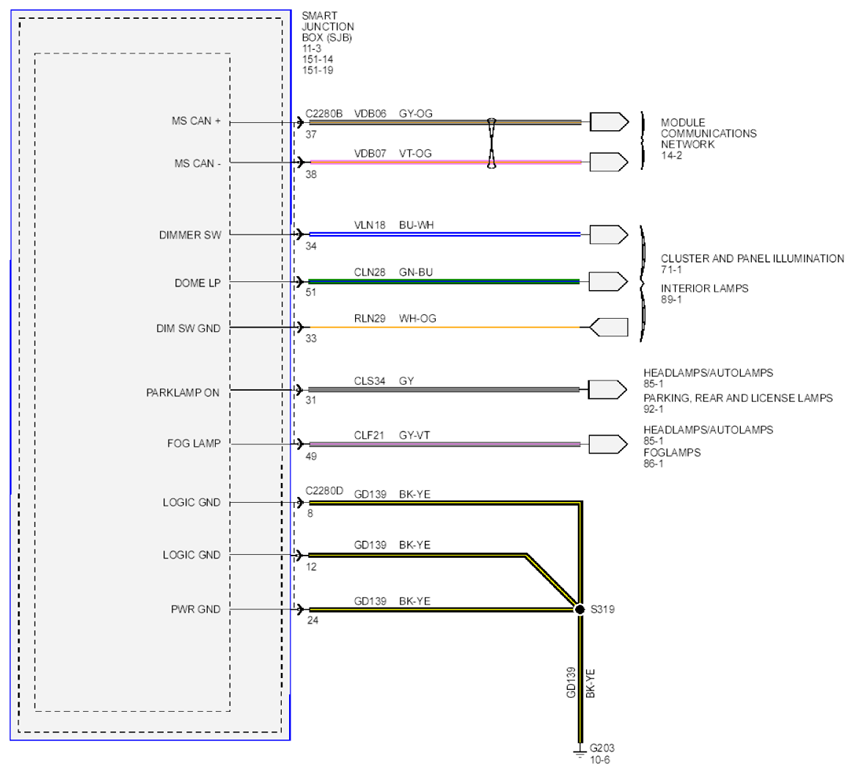Click wire number CLF21

click(x=369, y=435)
